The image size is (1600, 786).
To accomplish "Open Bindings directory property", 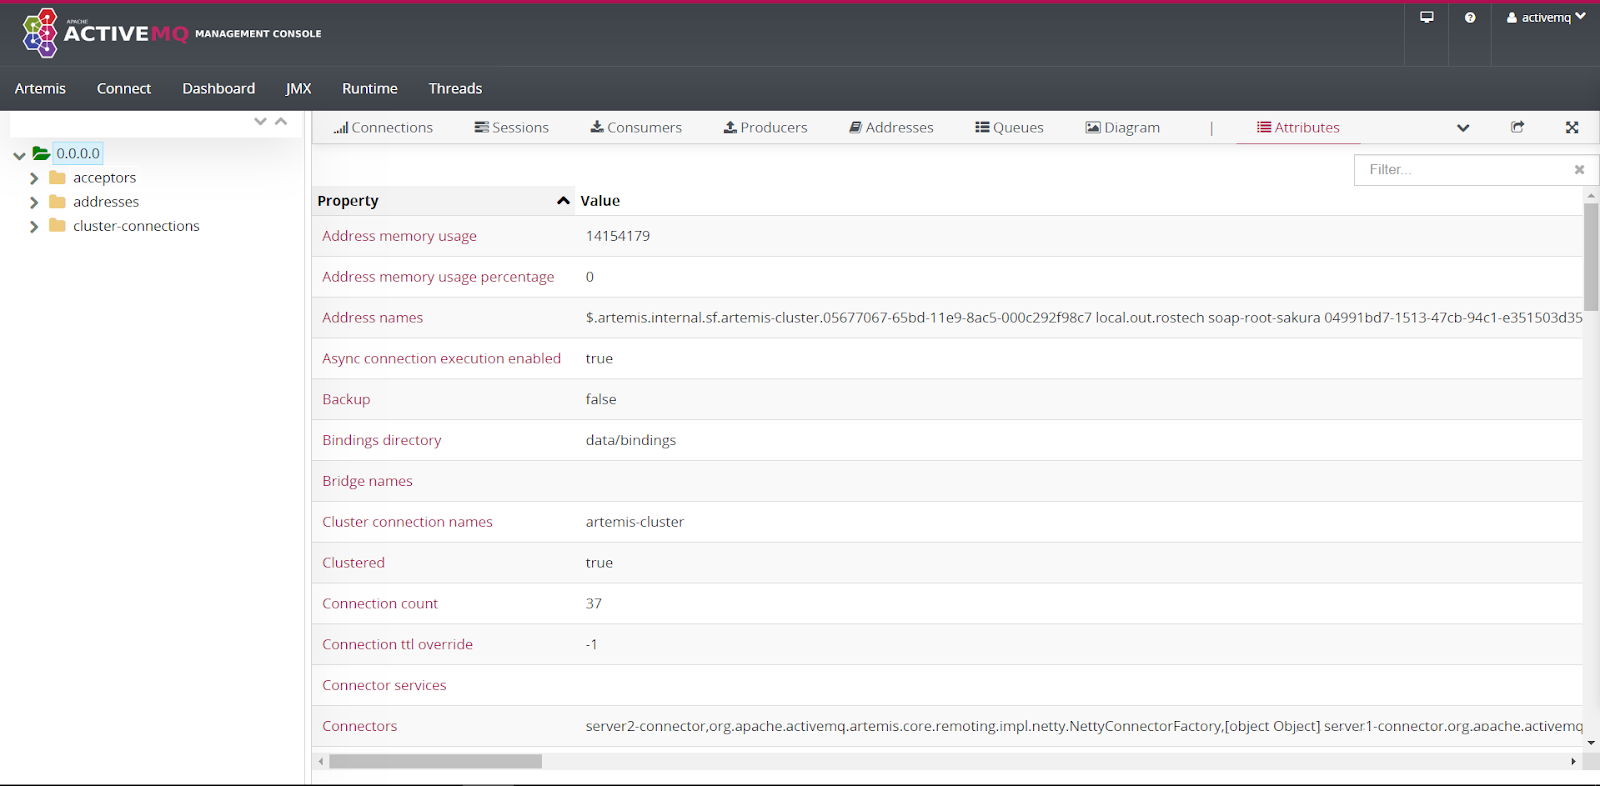I will pos(381,440).
